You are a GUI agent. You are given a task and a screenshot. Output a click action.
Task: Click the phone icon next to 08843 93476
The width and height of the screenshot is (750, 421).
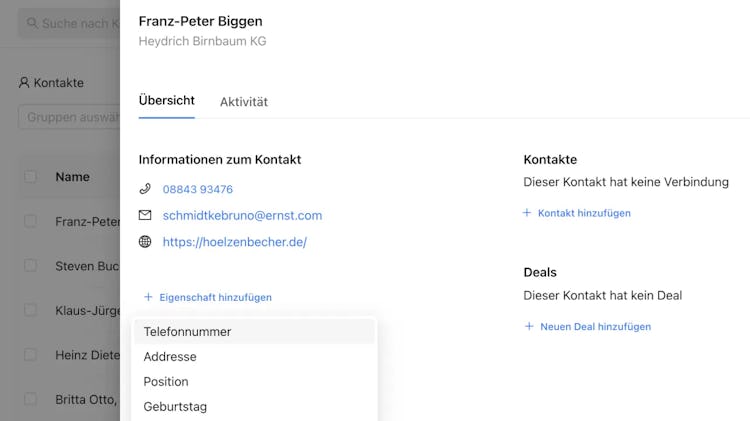coord(145,189)
